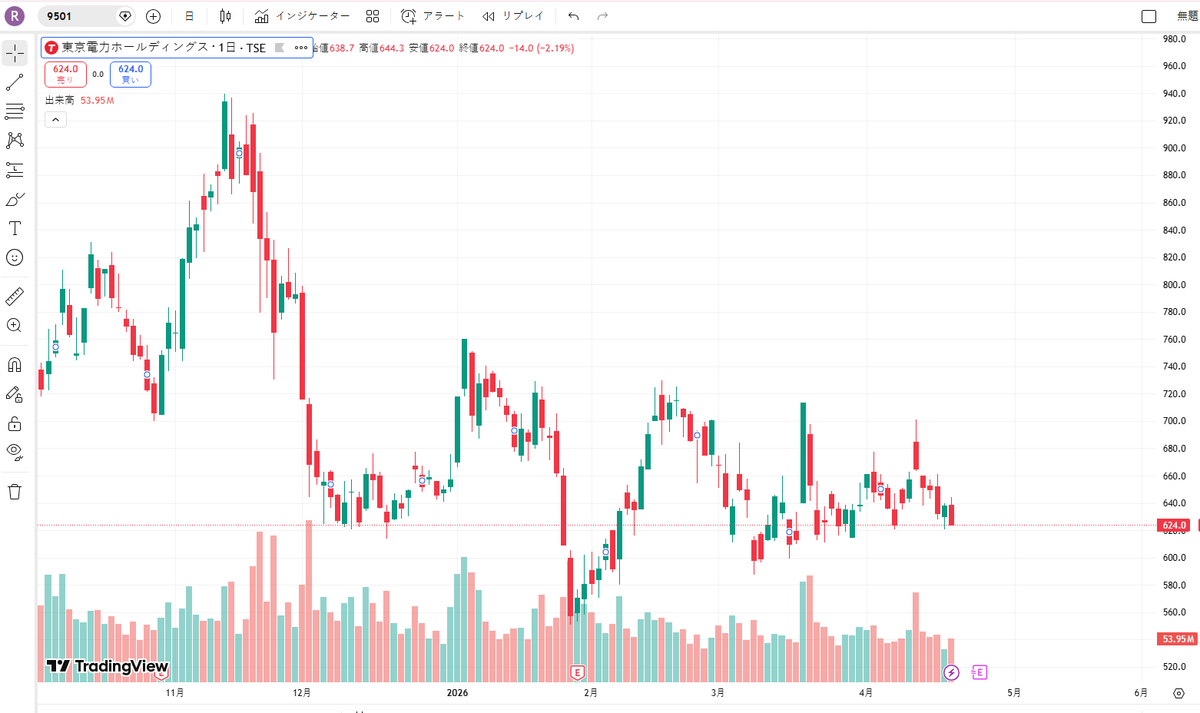
Task: Add a compare symbol with the plus icon
Action: pos(153,16)
